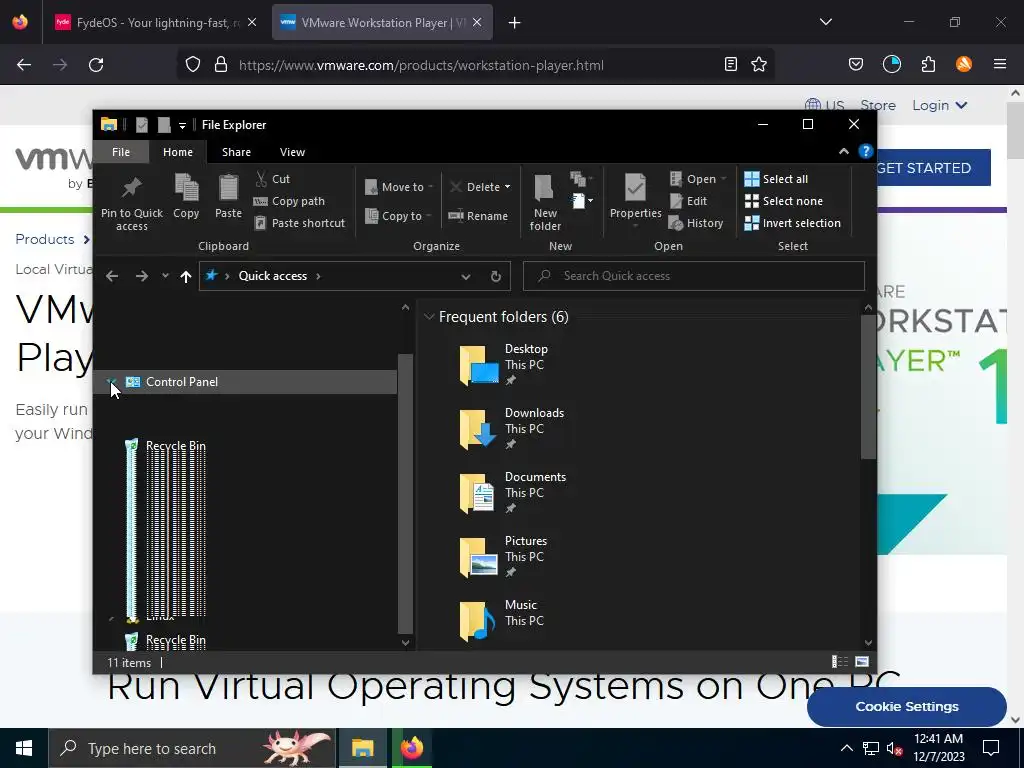Select the Pictures folder
This screenshot has width=1024, height=768.
(x=504, y=556)
